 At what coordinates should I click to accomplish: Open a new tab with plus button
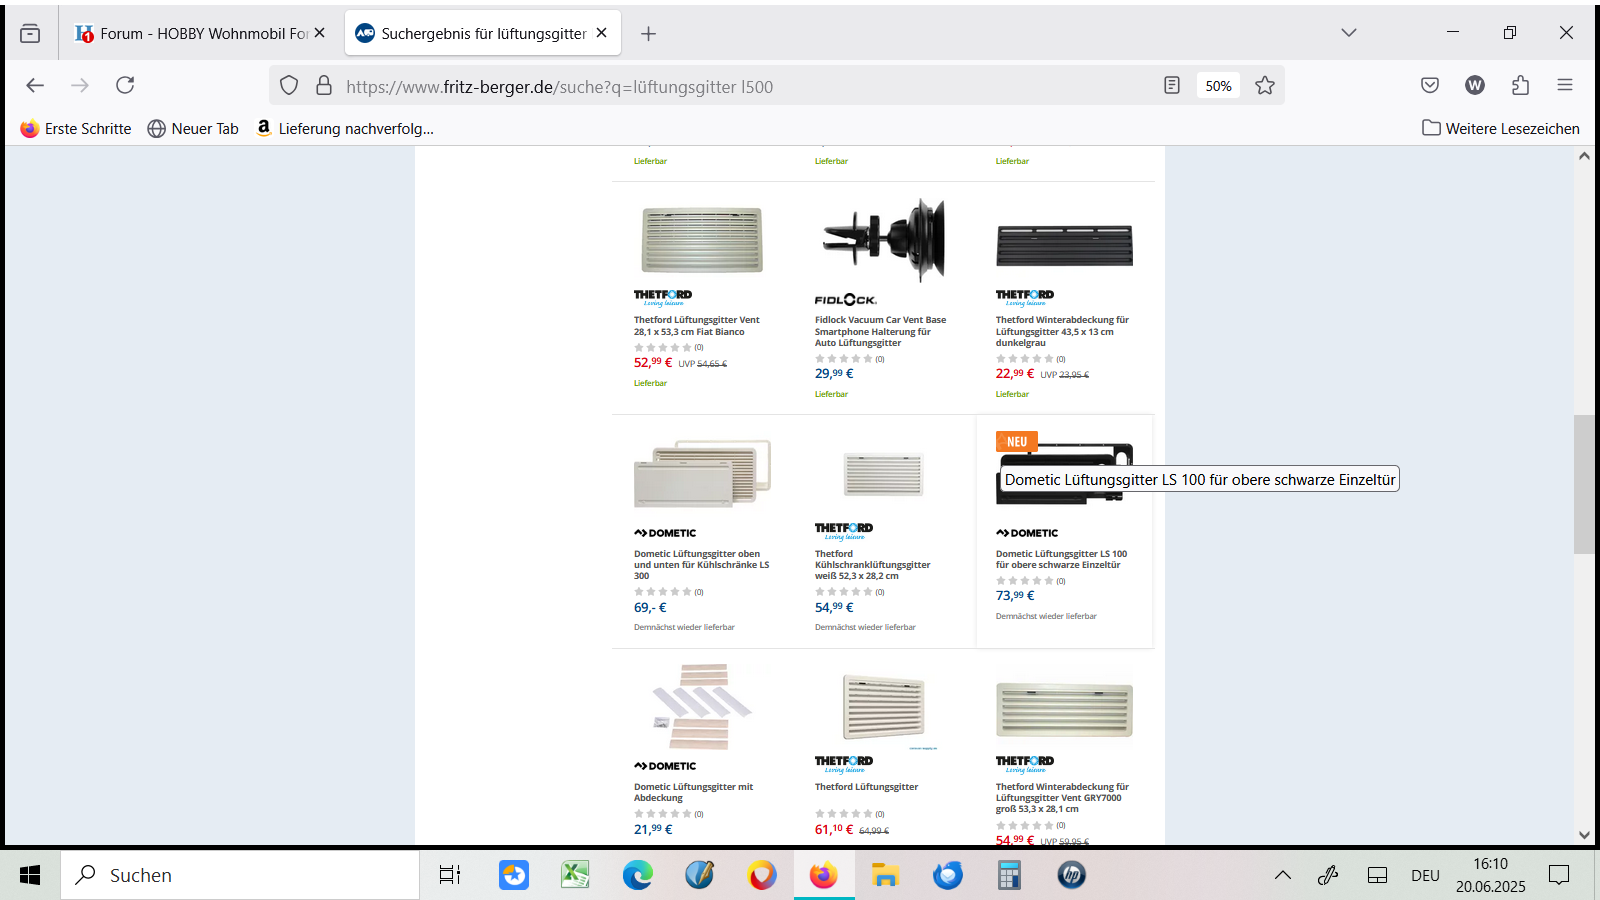648,33
